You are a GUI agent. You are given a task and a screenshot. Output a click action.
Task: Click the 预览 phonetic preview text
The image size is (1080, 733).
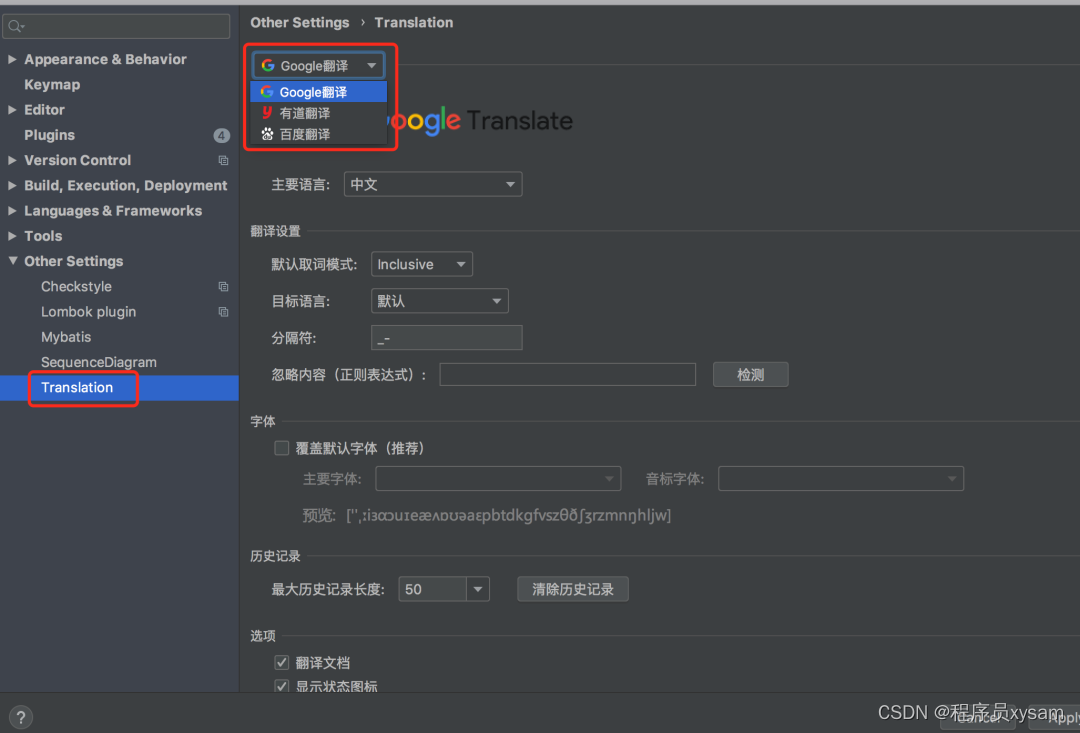509,515
